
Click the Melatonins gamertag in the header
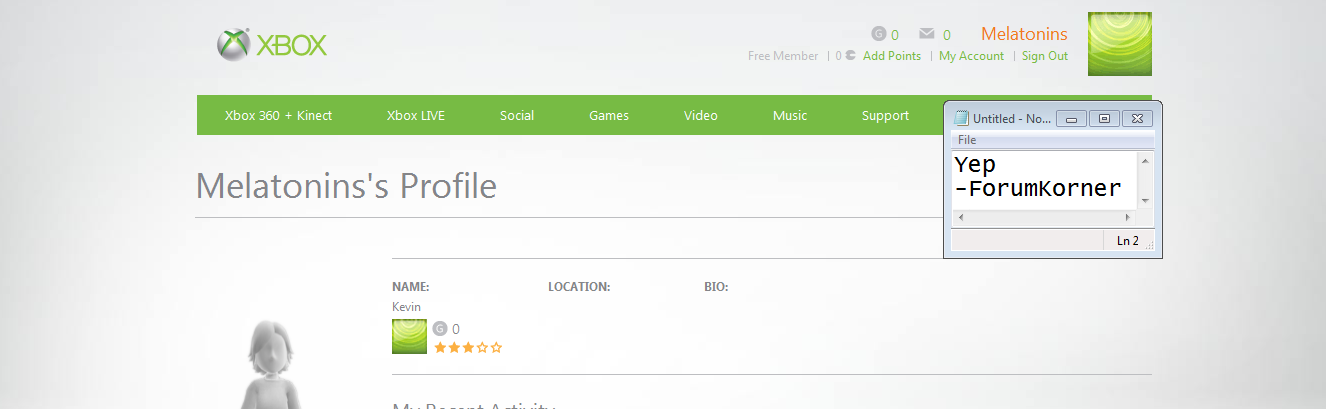pyautogui.click(x=1024, y=34)
